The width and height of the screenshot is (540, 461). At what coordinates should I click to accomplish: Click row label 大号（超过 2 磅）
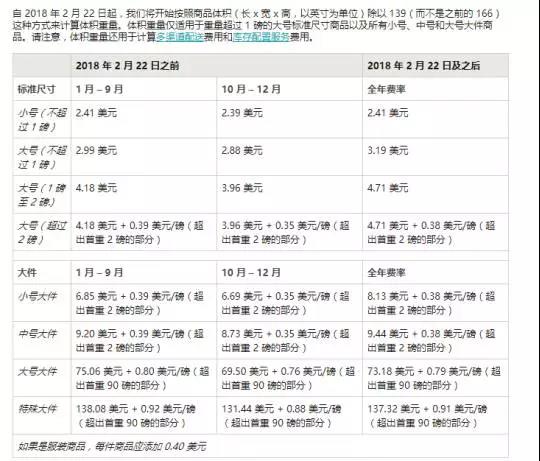click(42, 232)
